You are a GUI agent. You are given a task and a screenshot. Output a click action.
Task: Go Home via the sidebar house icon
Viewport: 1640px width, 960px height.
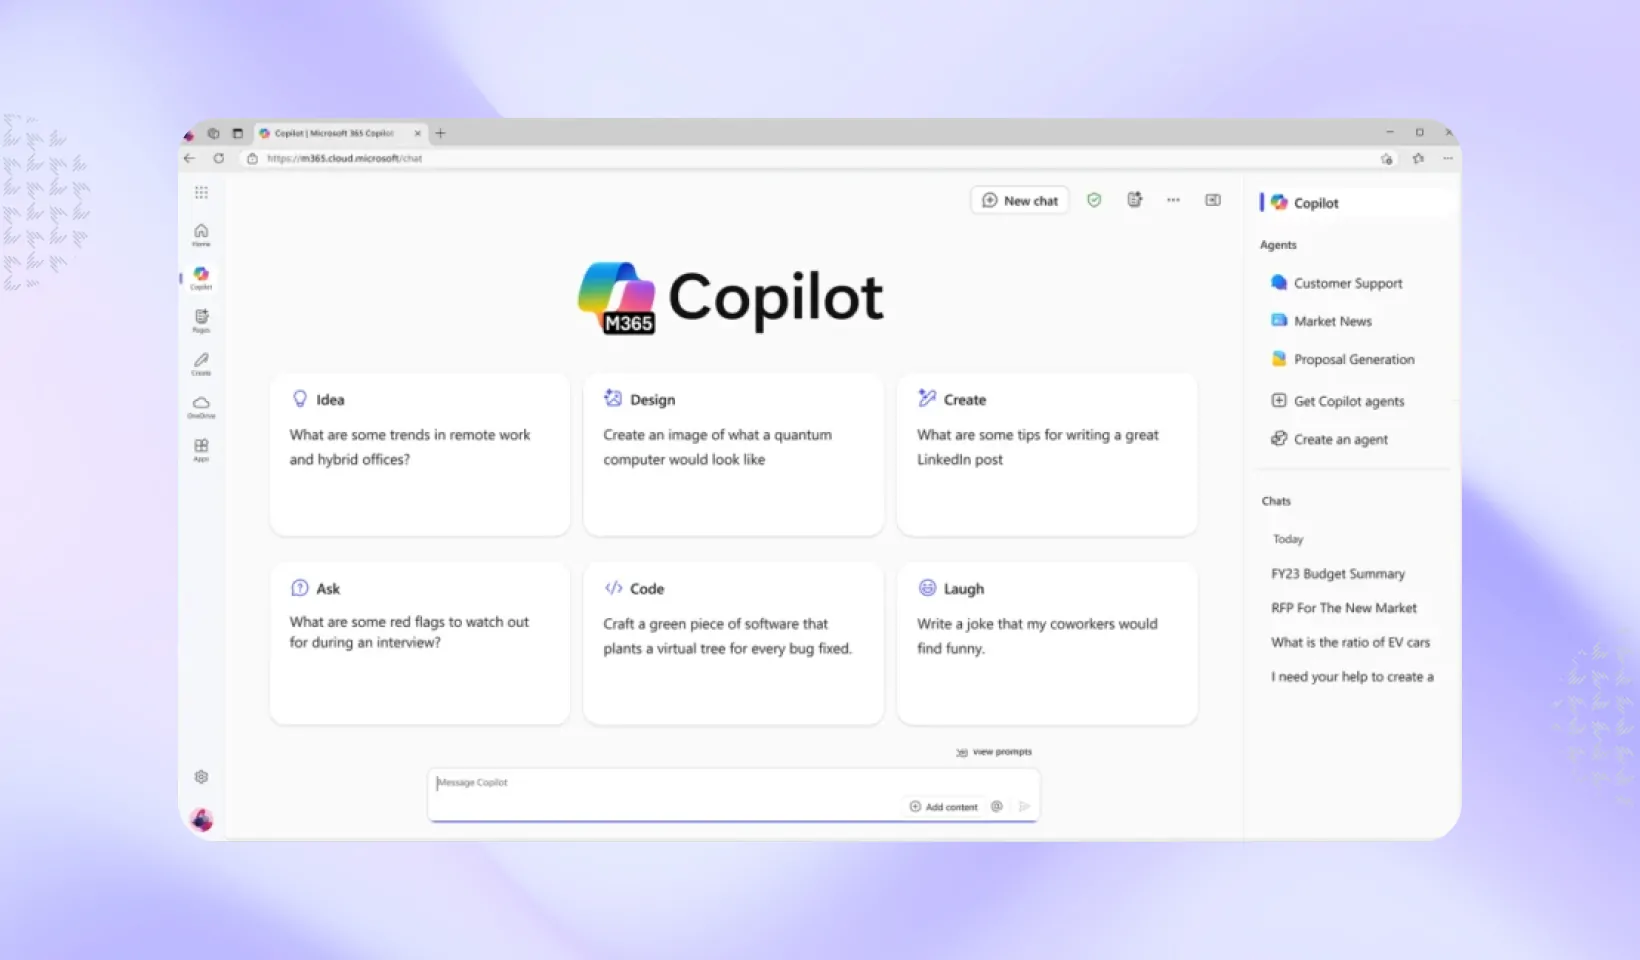201,232
